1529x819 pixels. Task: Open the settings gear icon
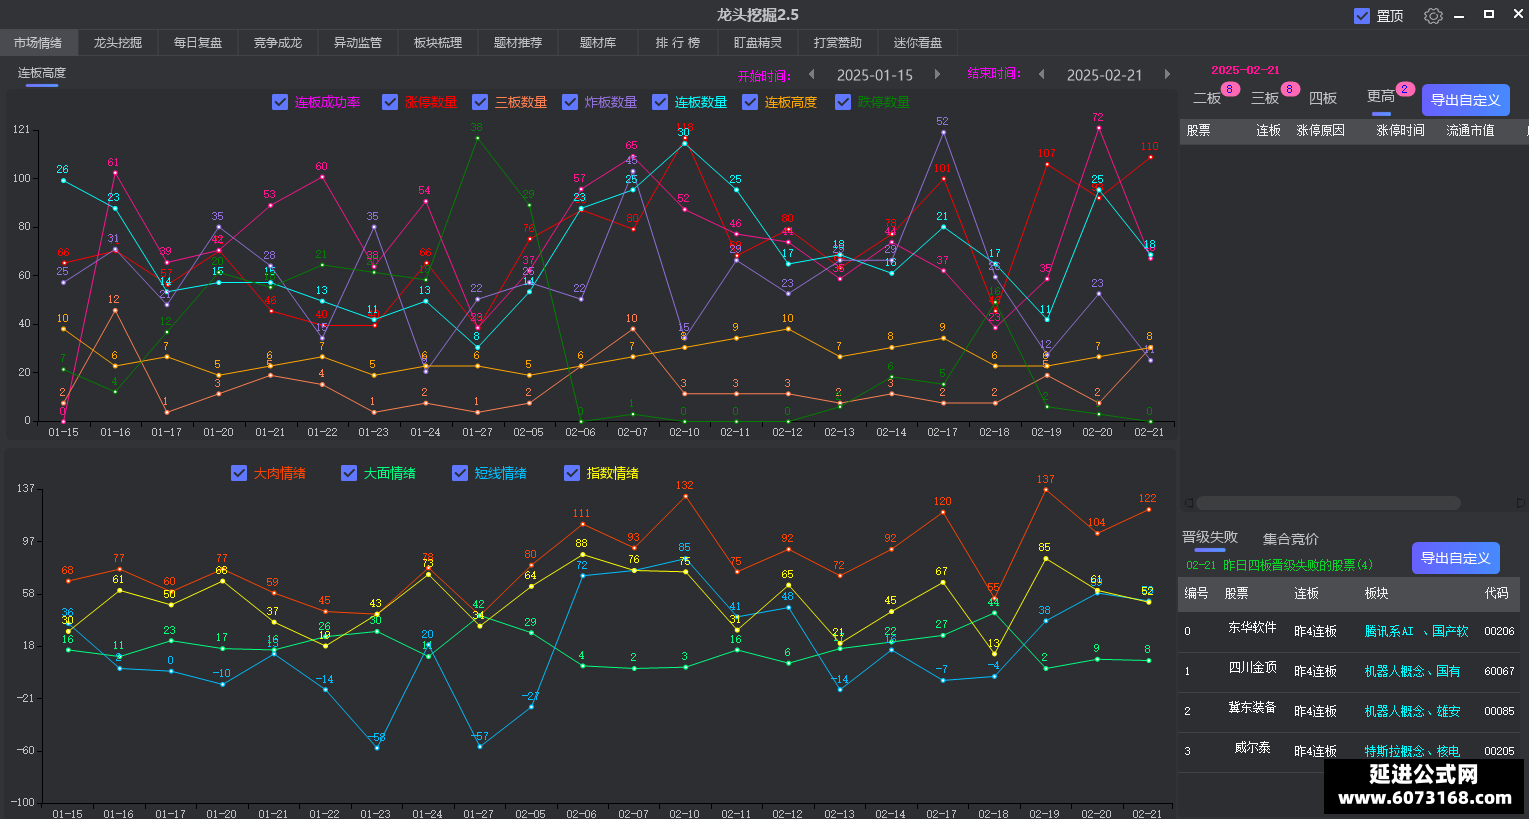coord(1433,15)
